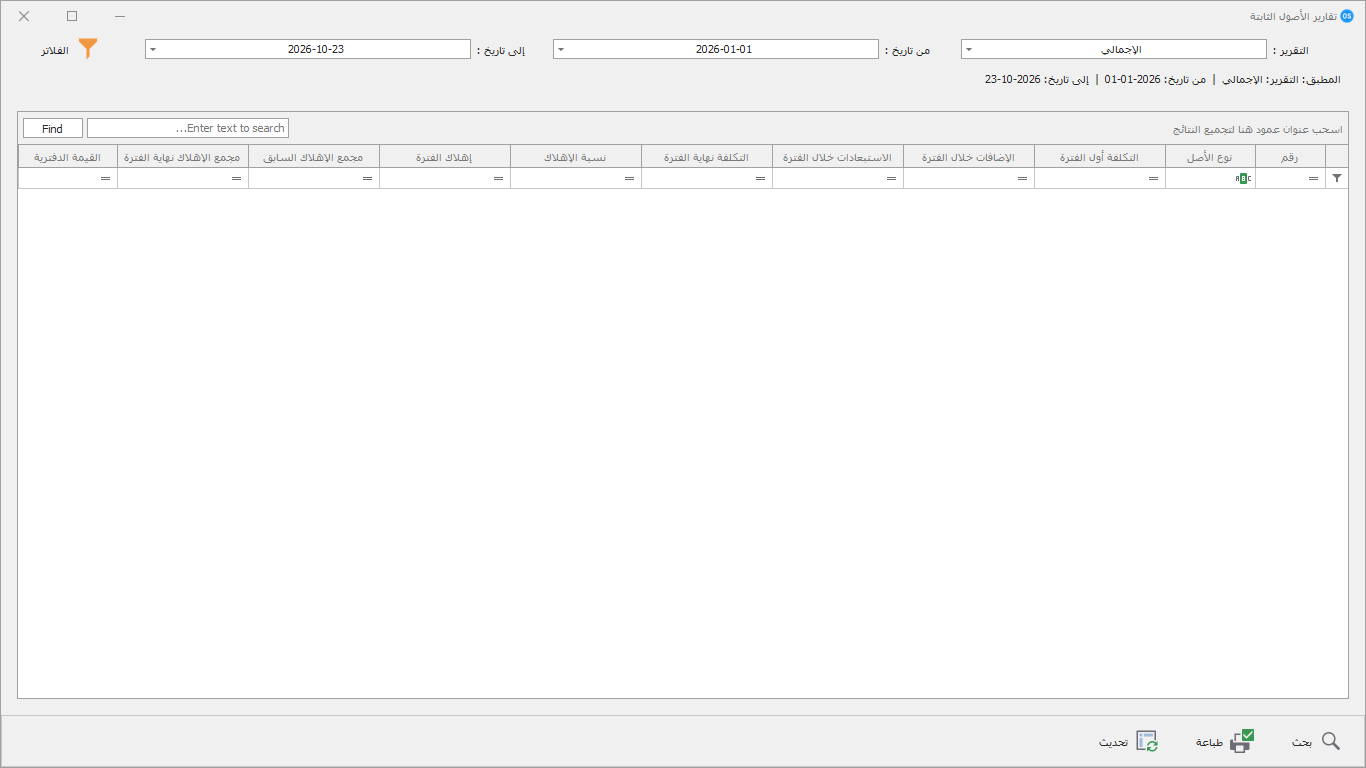Click the القيمة الدفترية column header

point(68,157)
